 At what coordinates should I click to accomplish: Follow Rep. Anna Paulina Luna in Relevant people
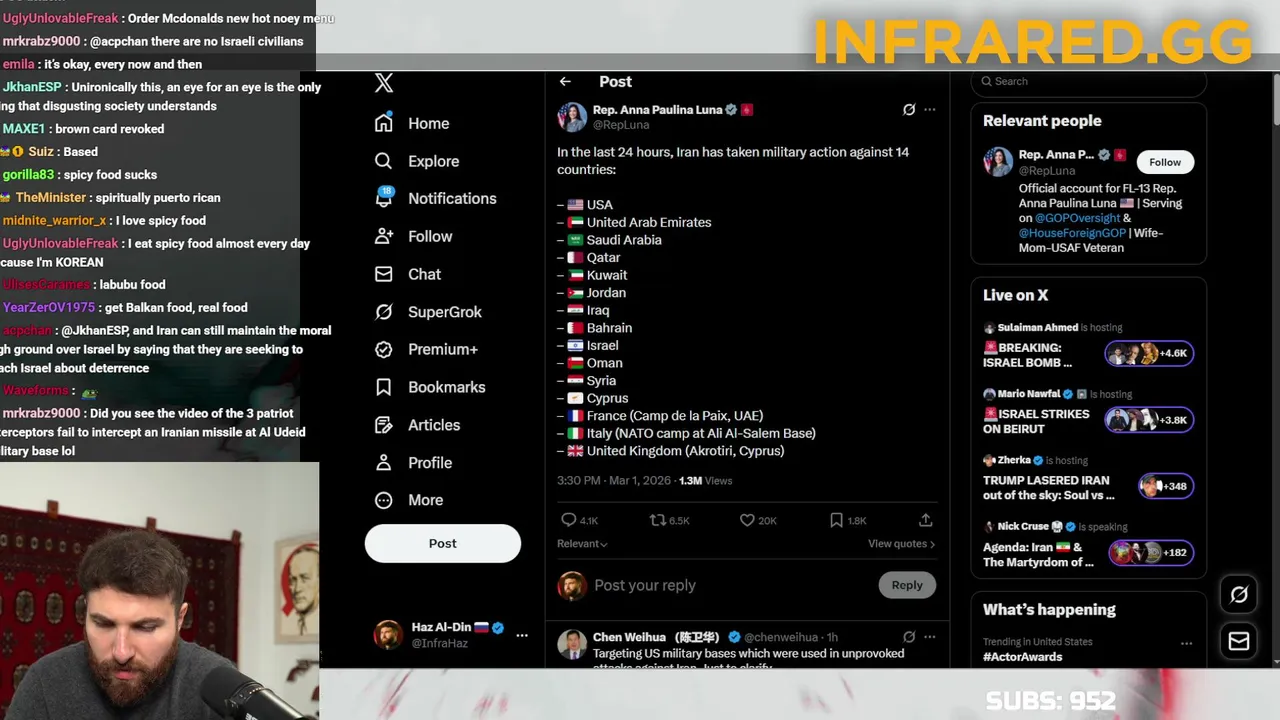(x=1165, y=162)
